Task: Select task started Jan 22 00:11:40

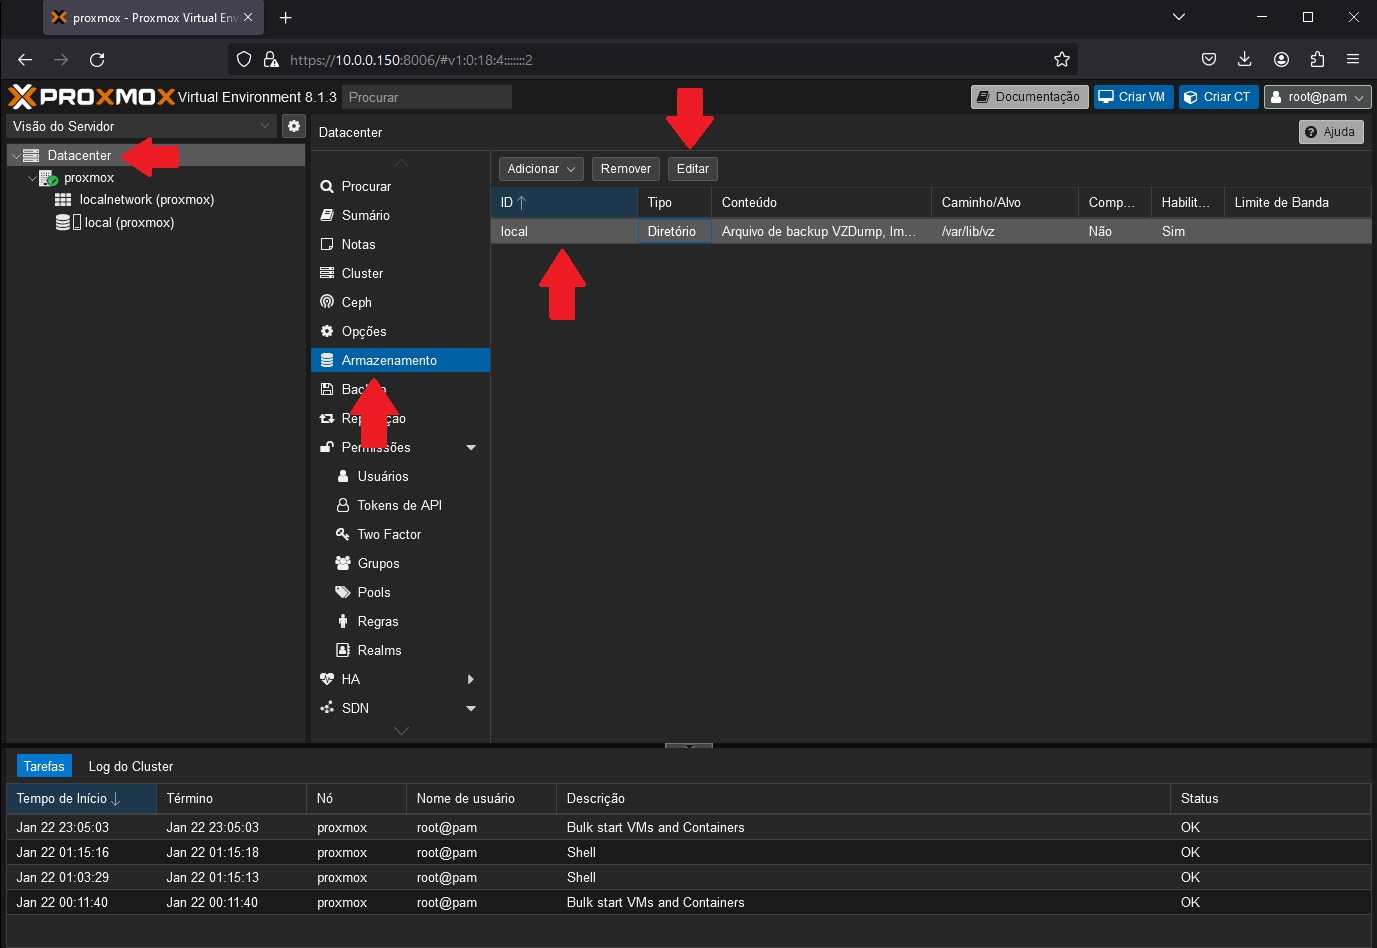Action: (x=689, y=903)
